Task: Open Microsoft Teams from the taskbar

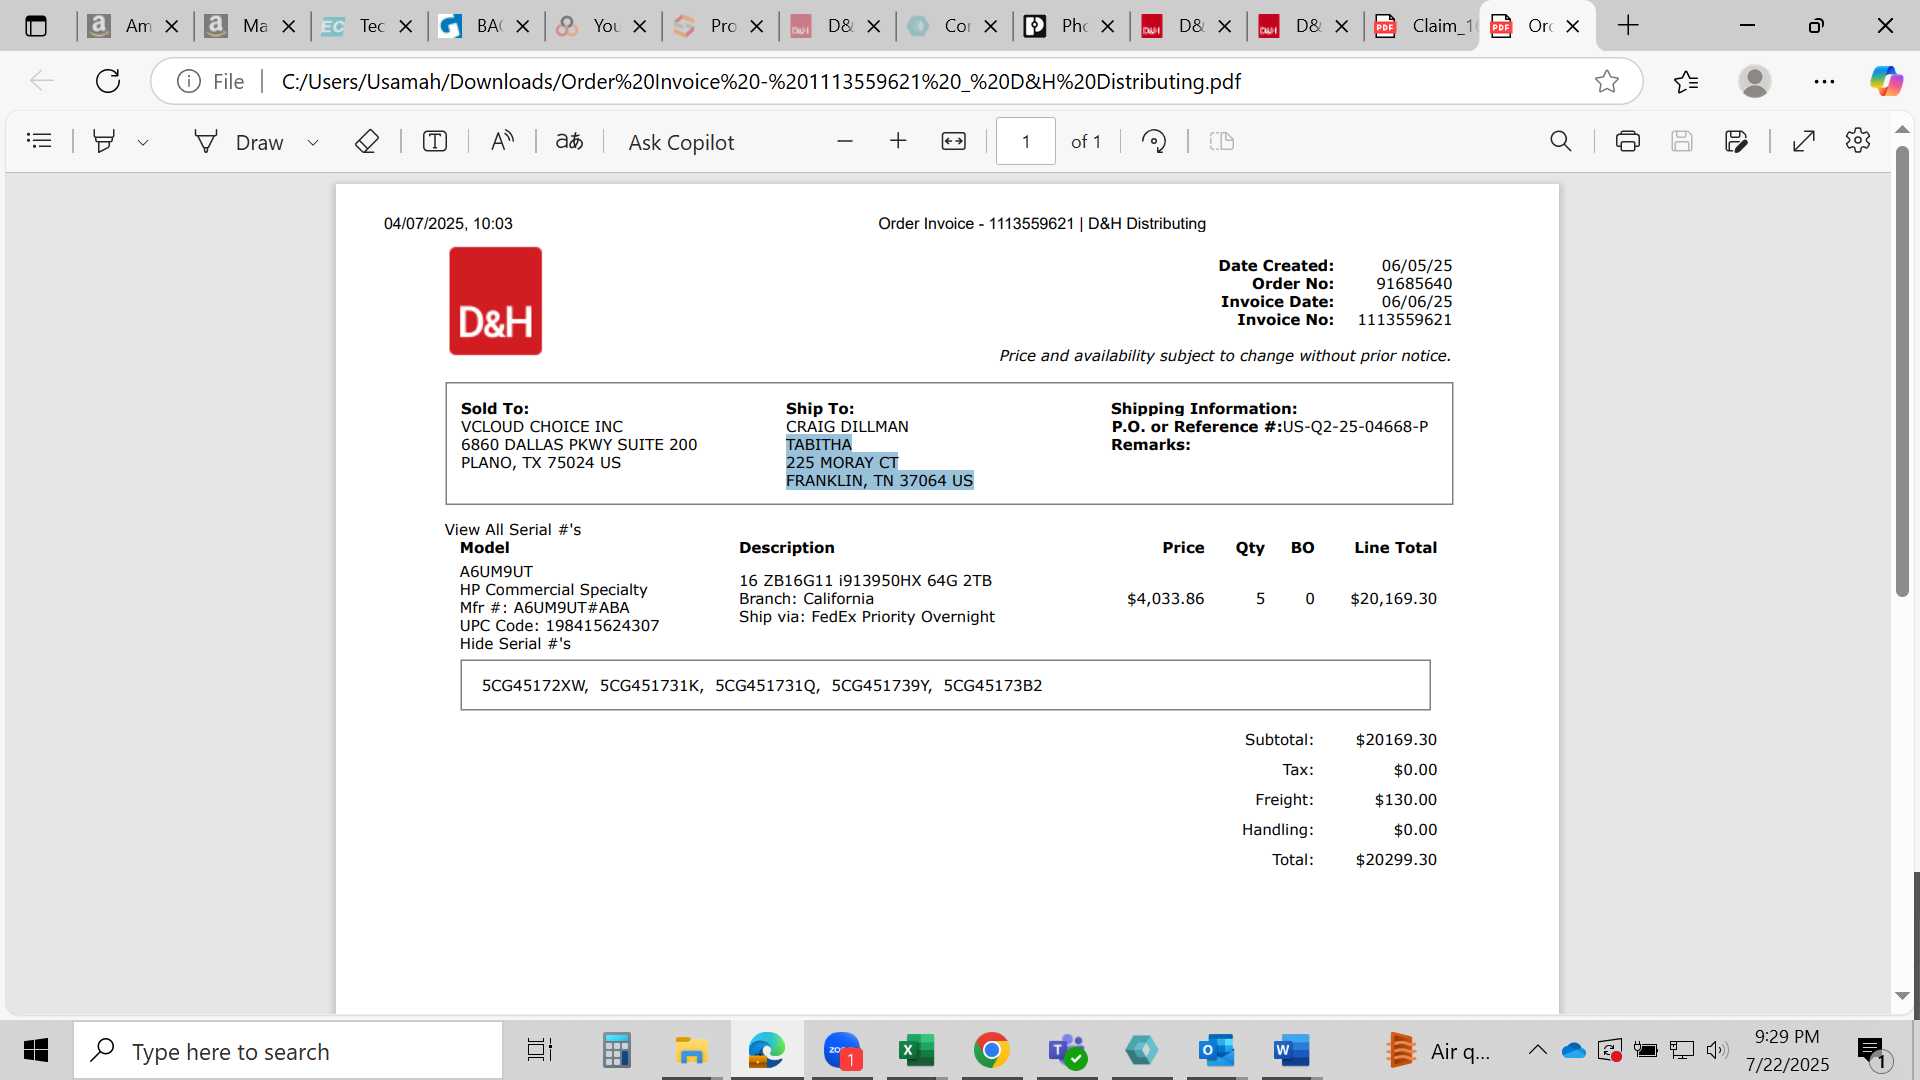Action: click(x=1066, y=1051)
